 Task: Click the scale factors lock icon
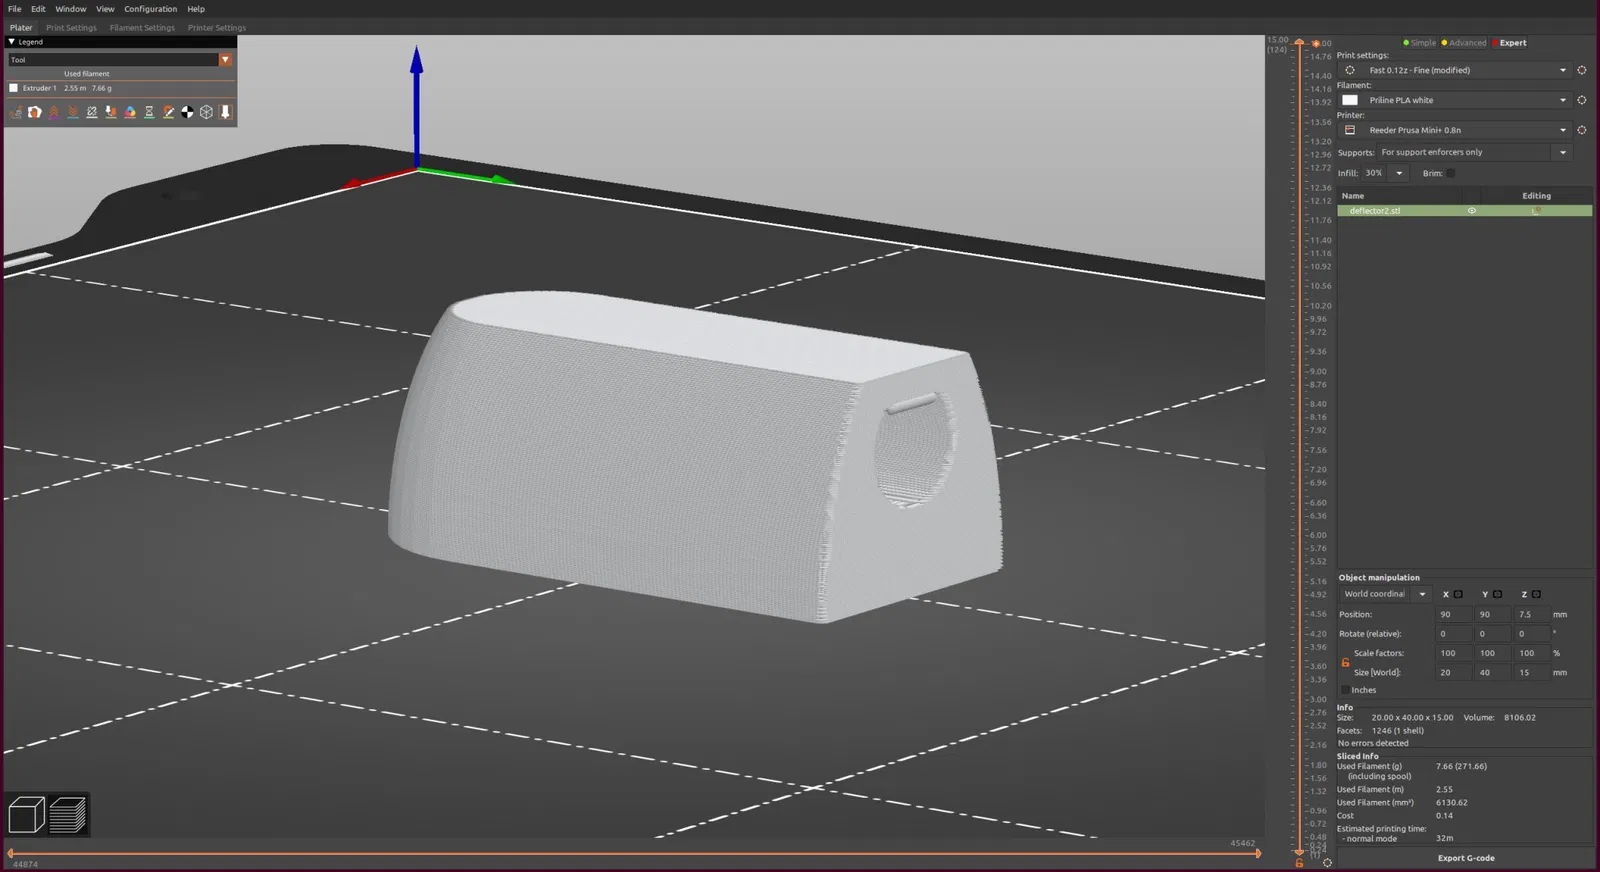click(x=1345, y=662)
